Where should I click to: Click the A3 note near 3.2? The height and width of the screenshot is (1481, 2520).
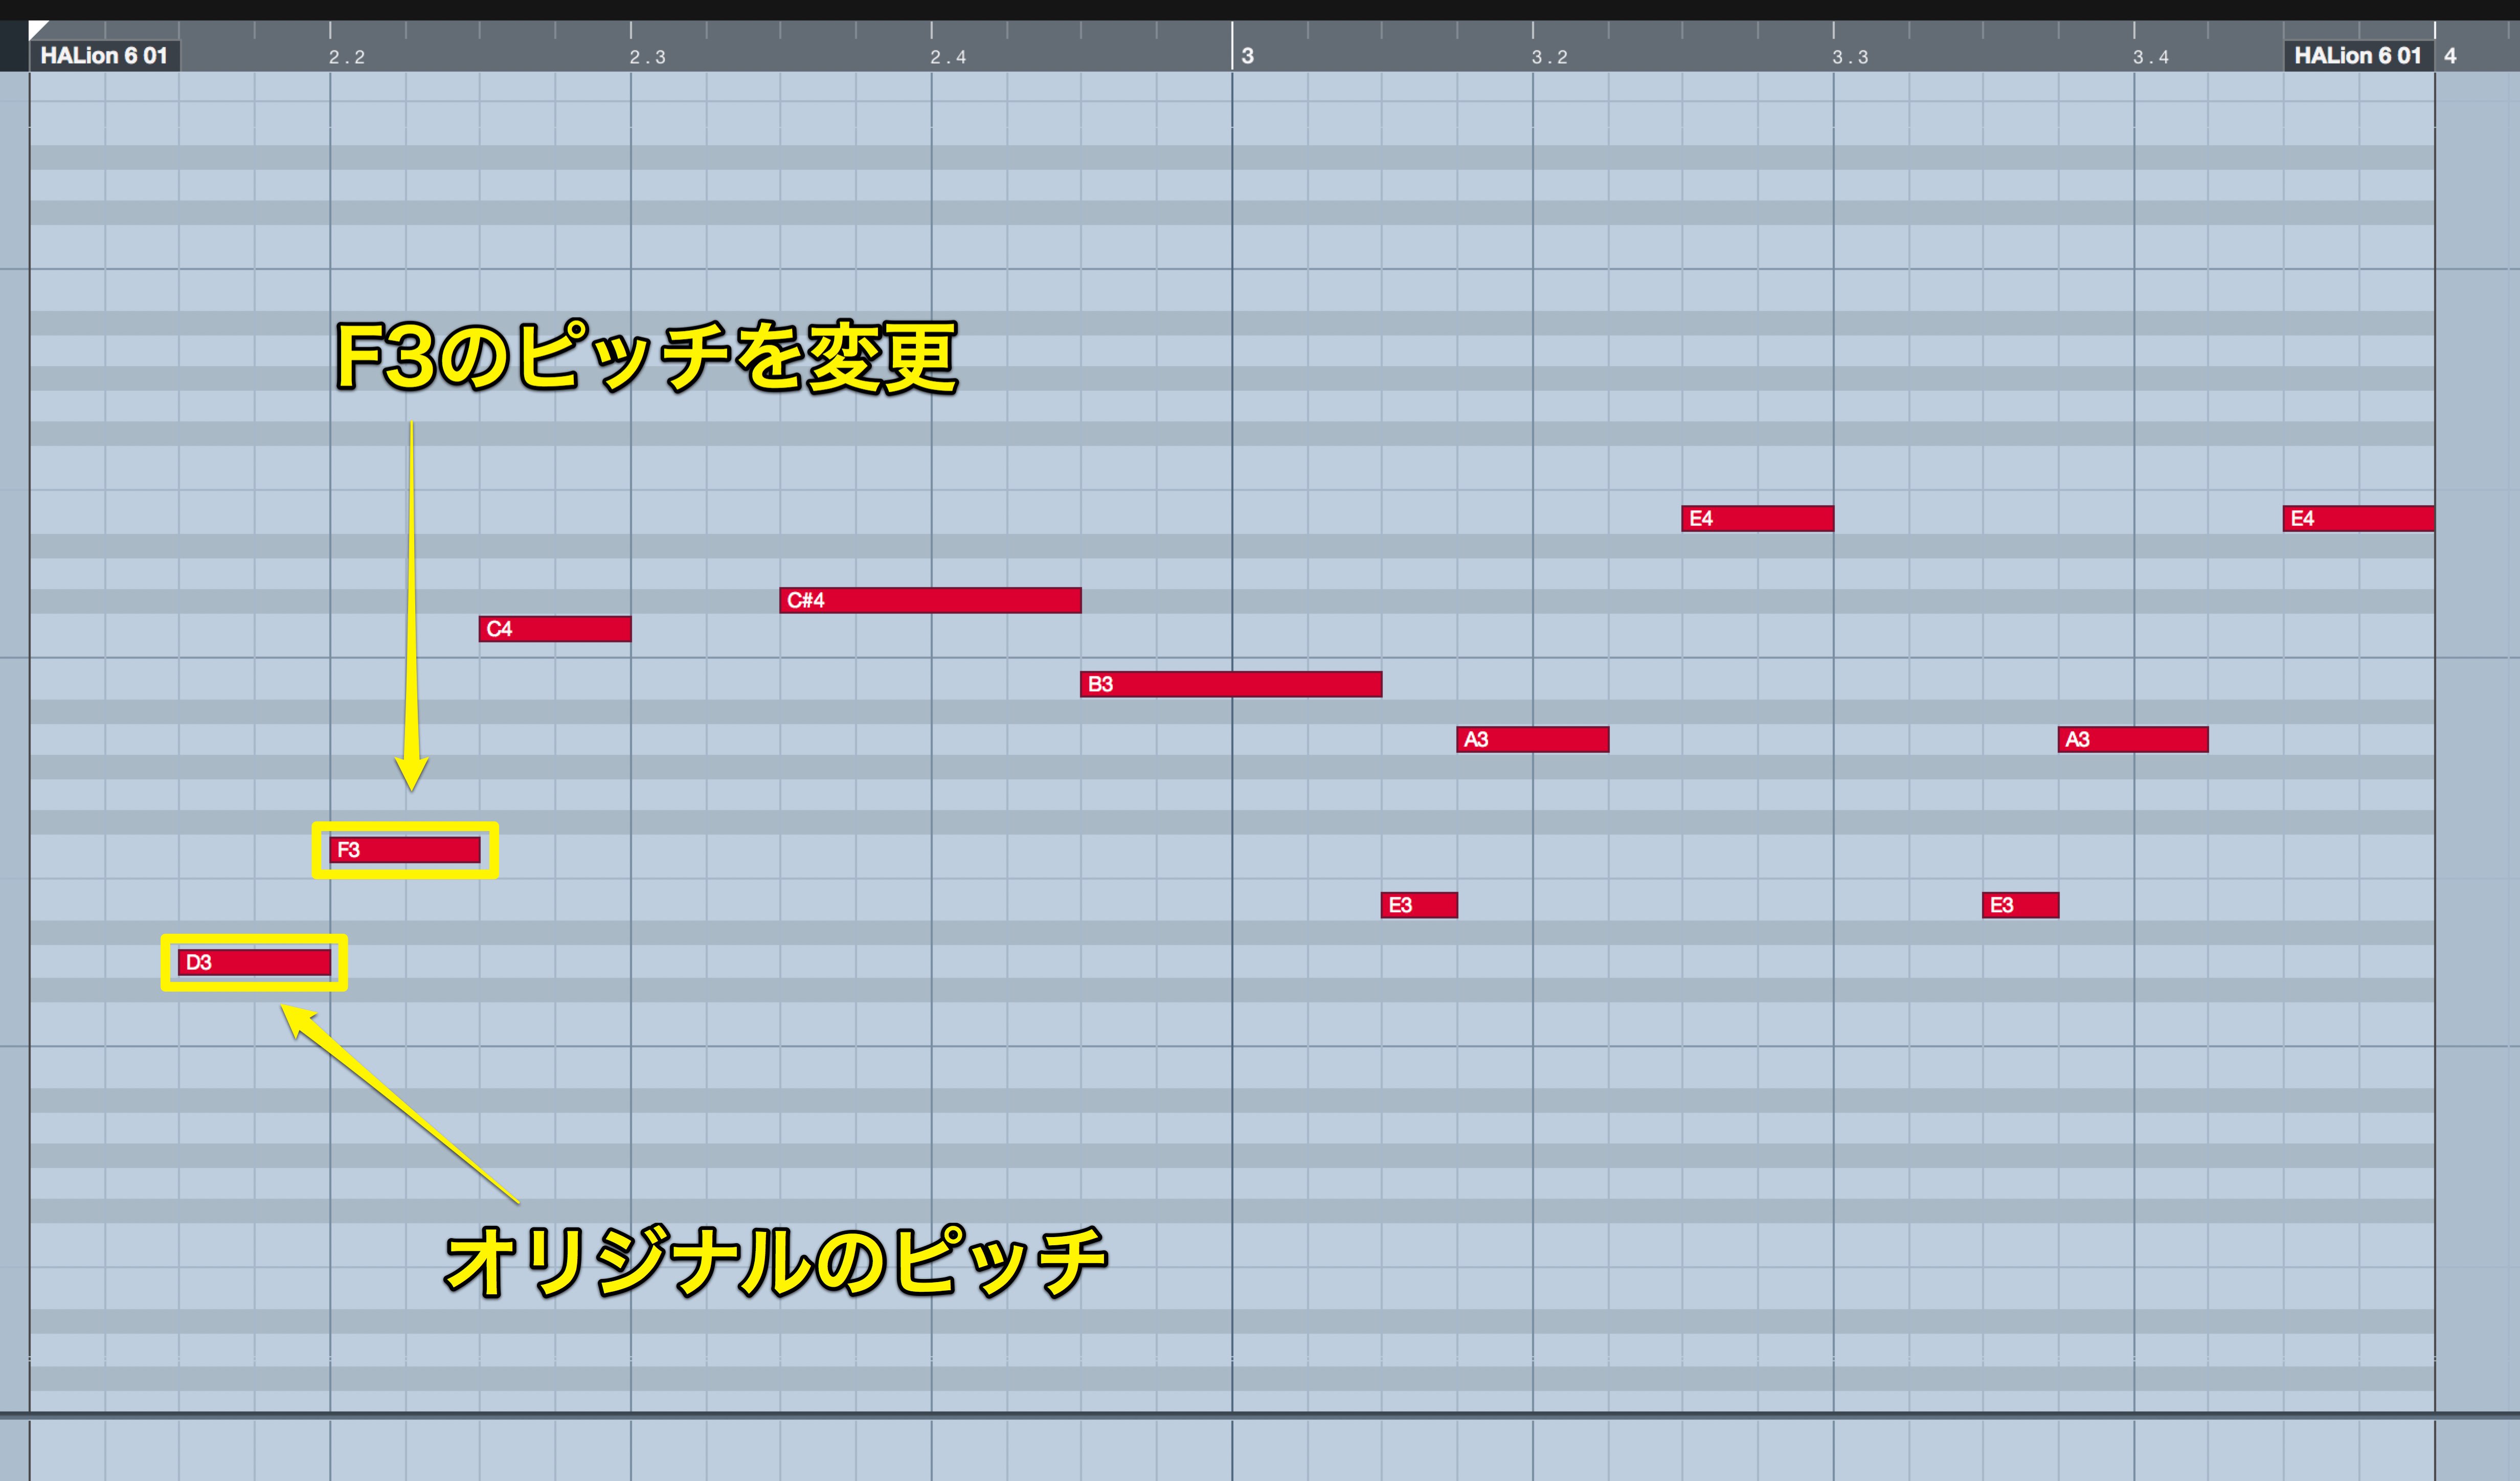tap(1533, 739)
